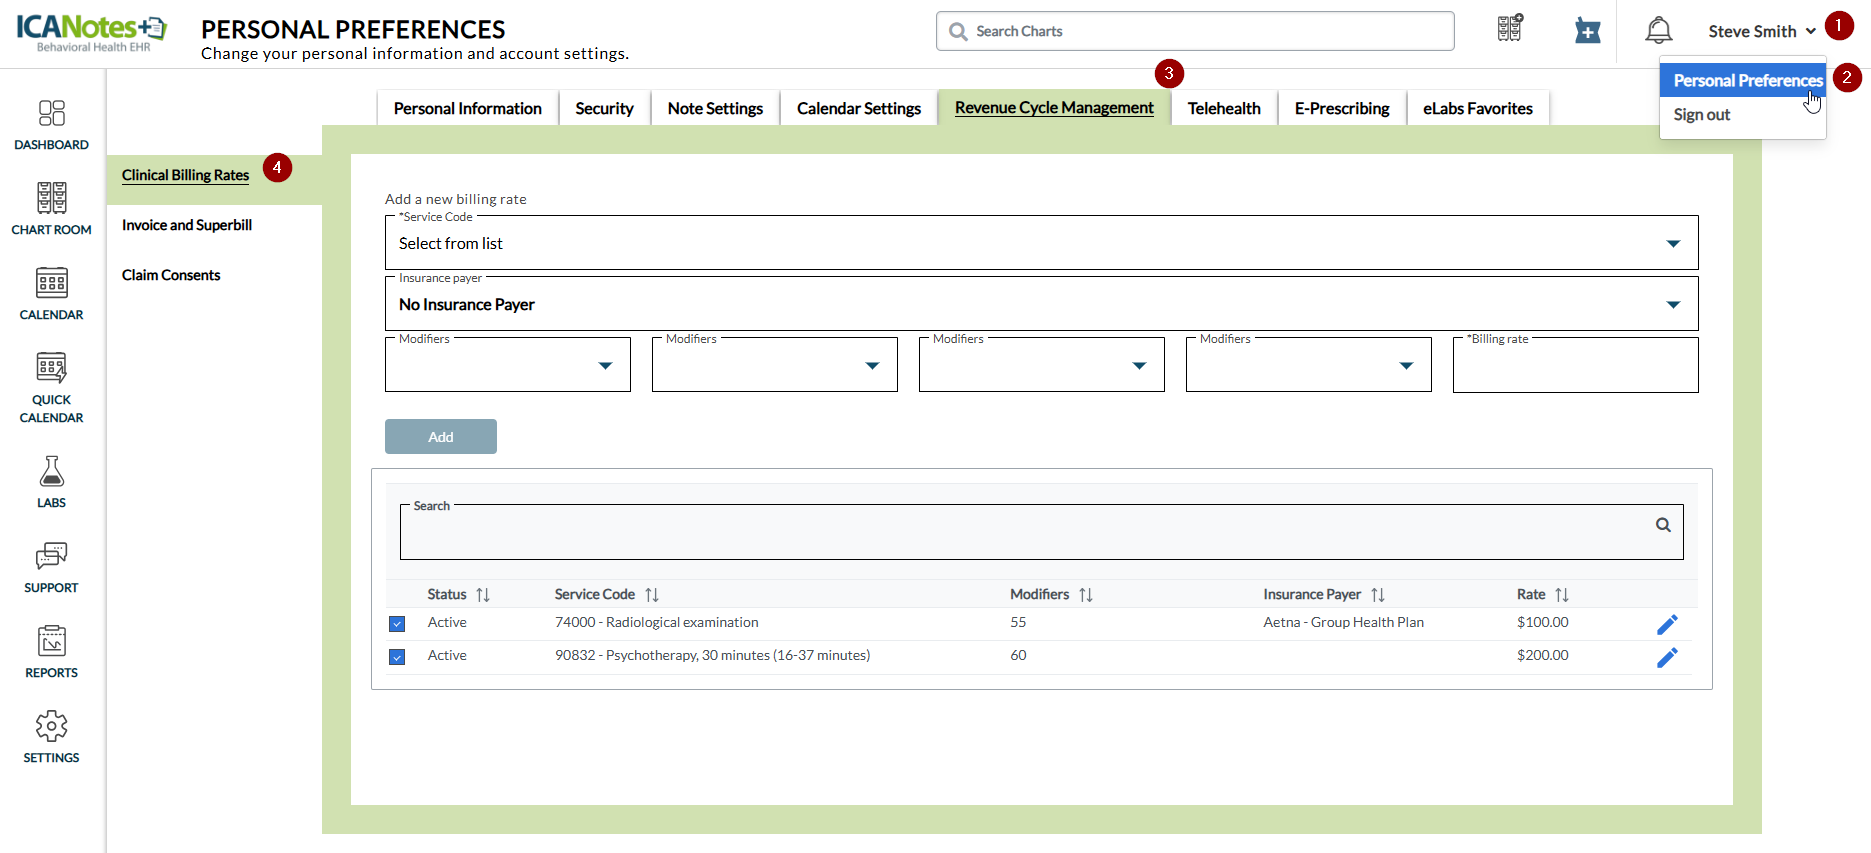Open Invoice and Superbill section
Image resolution: width=1871 pixels, height=853 pixels.
point(187,225)
